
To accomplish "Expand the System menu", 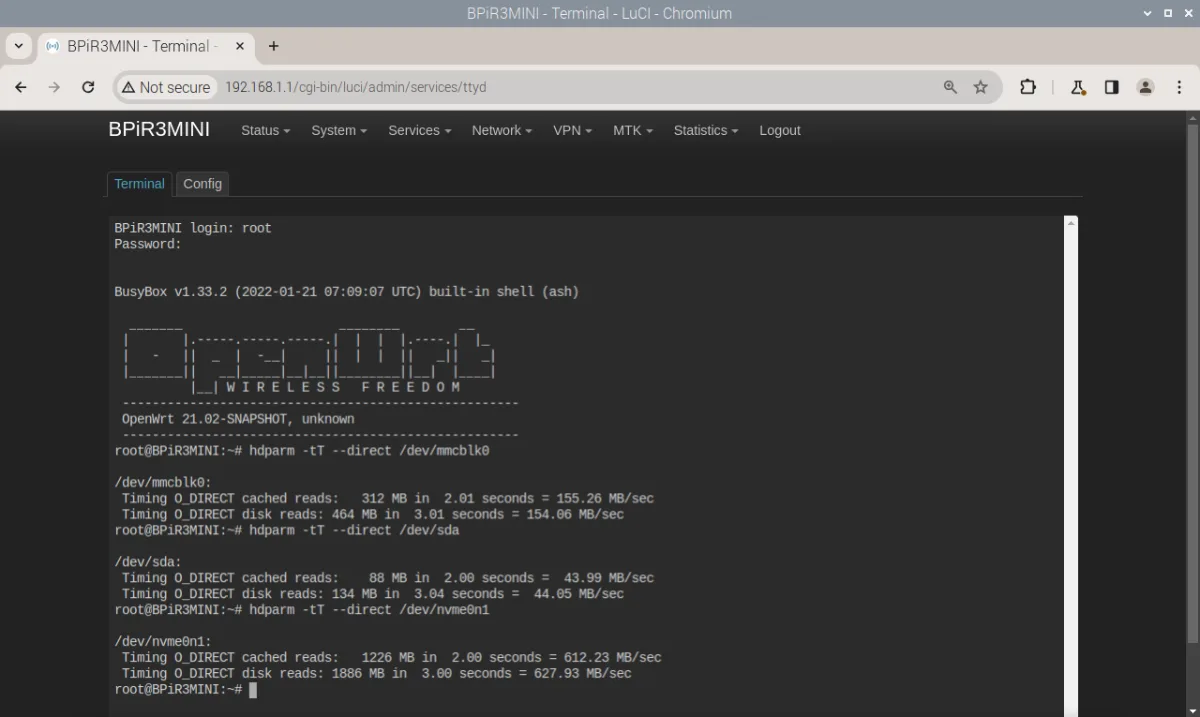I will tap(339, 130).
